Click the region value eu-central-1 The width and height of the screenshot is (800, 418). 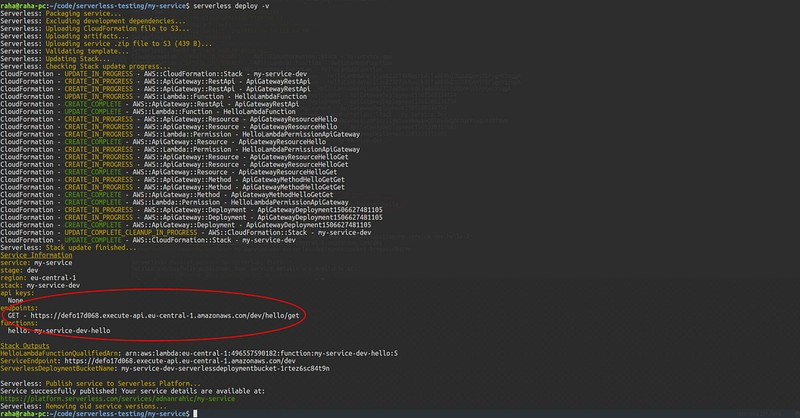point(53,278)
